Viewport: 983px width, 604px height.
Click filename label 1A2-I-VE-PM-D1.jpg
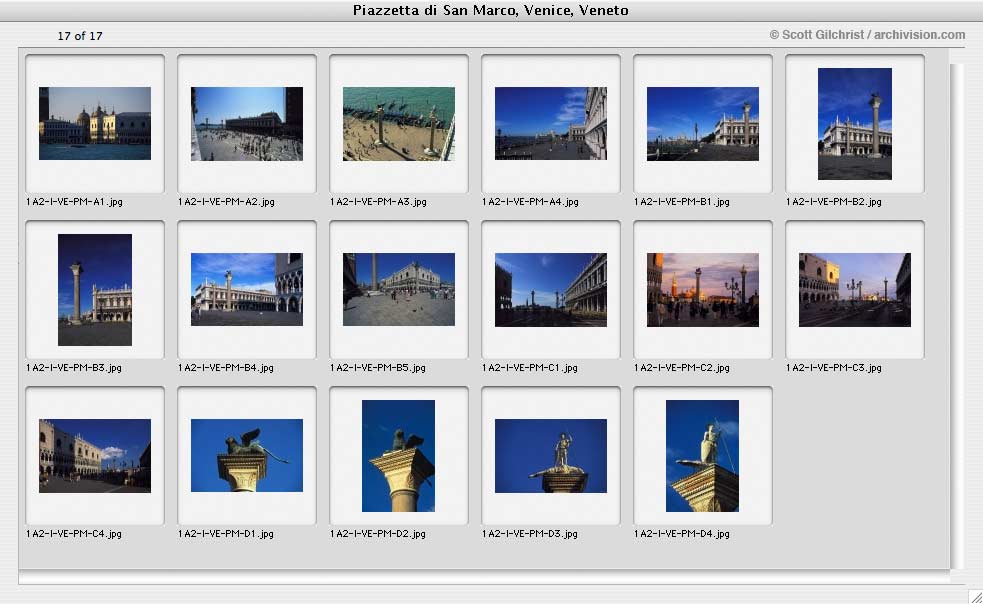(226, 534)
